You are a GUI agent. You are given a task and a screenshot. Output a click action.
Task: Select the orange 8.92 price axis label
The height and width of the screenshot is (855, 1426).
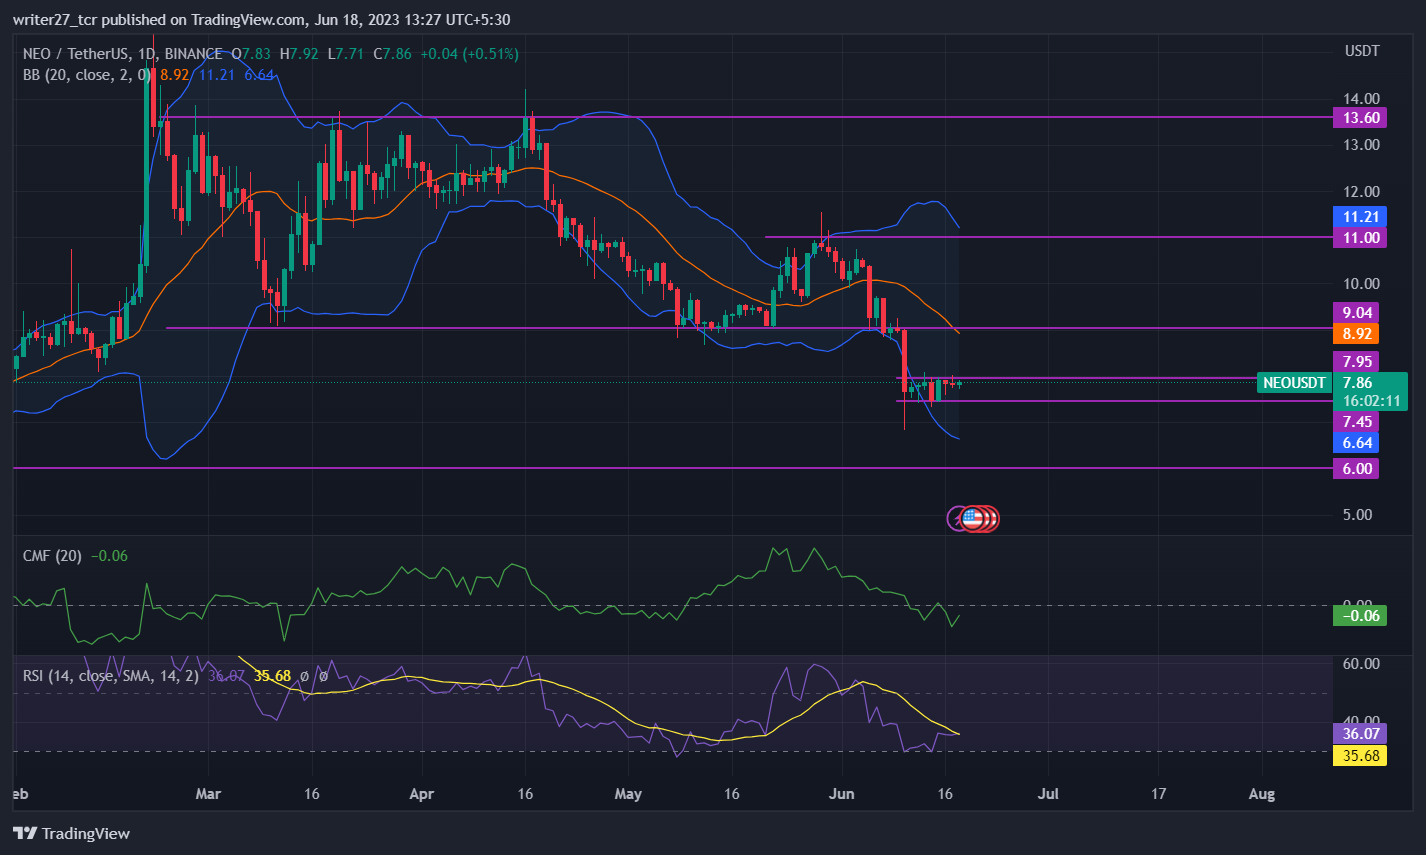pos(1356,334)
